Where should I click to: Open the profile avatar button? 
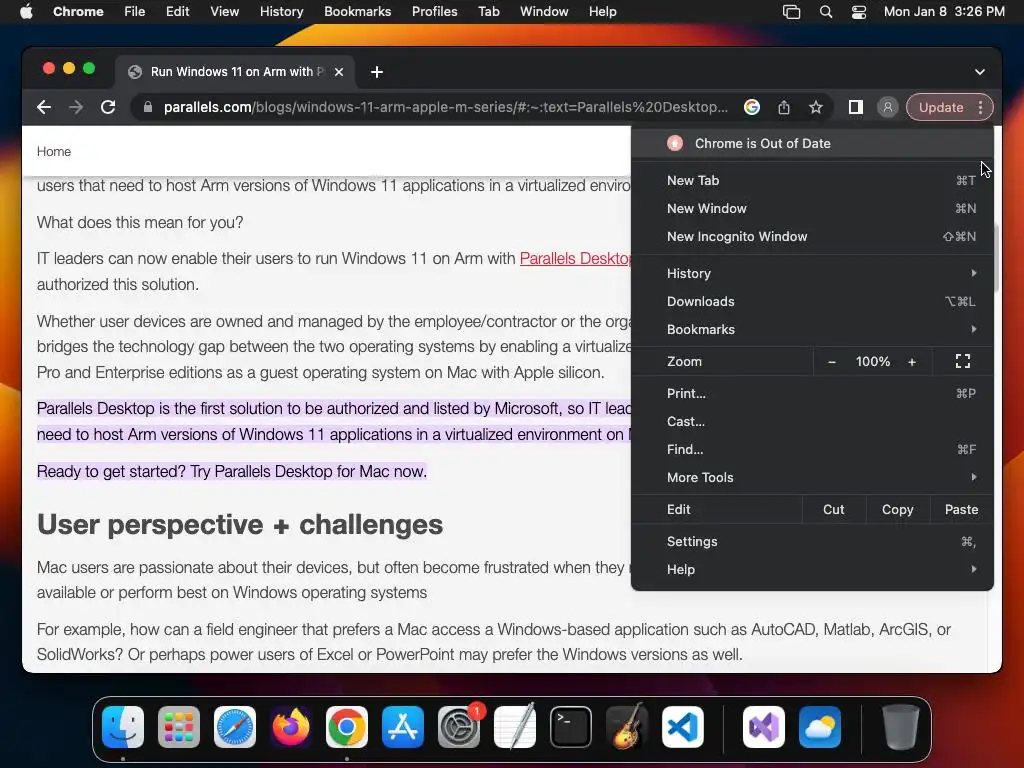coord(888,107)
